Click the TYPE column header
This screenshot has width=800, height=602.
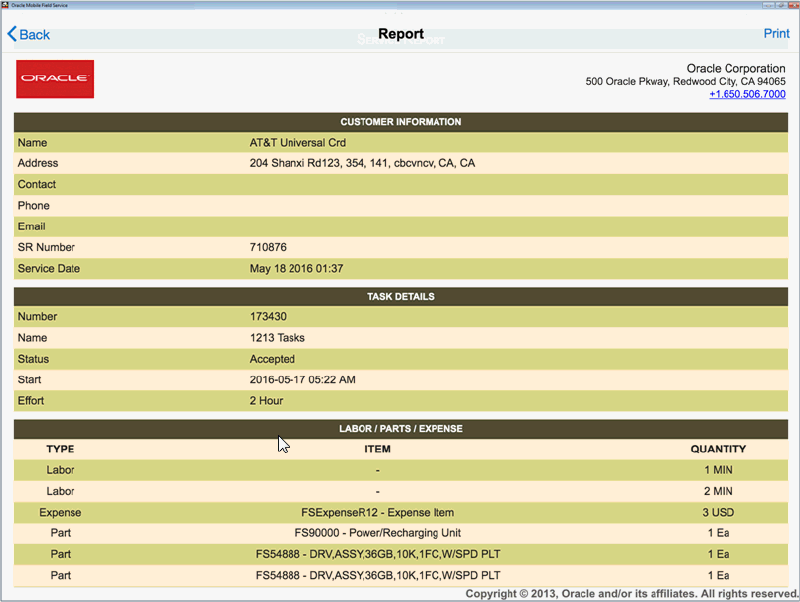point(60,449)
